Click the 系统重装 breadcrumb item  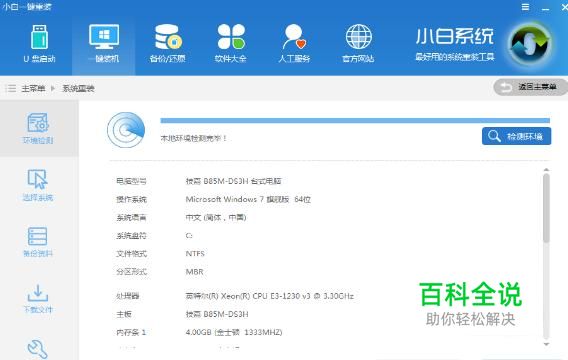pos(78,88)
